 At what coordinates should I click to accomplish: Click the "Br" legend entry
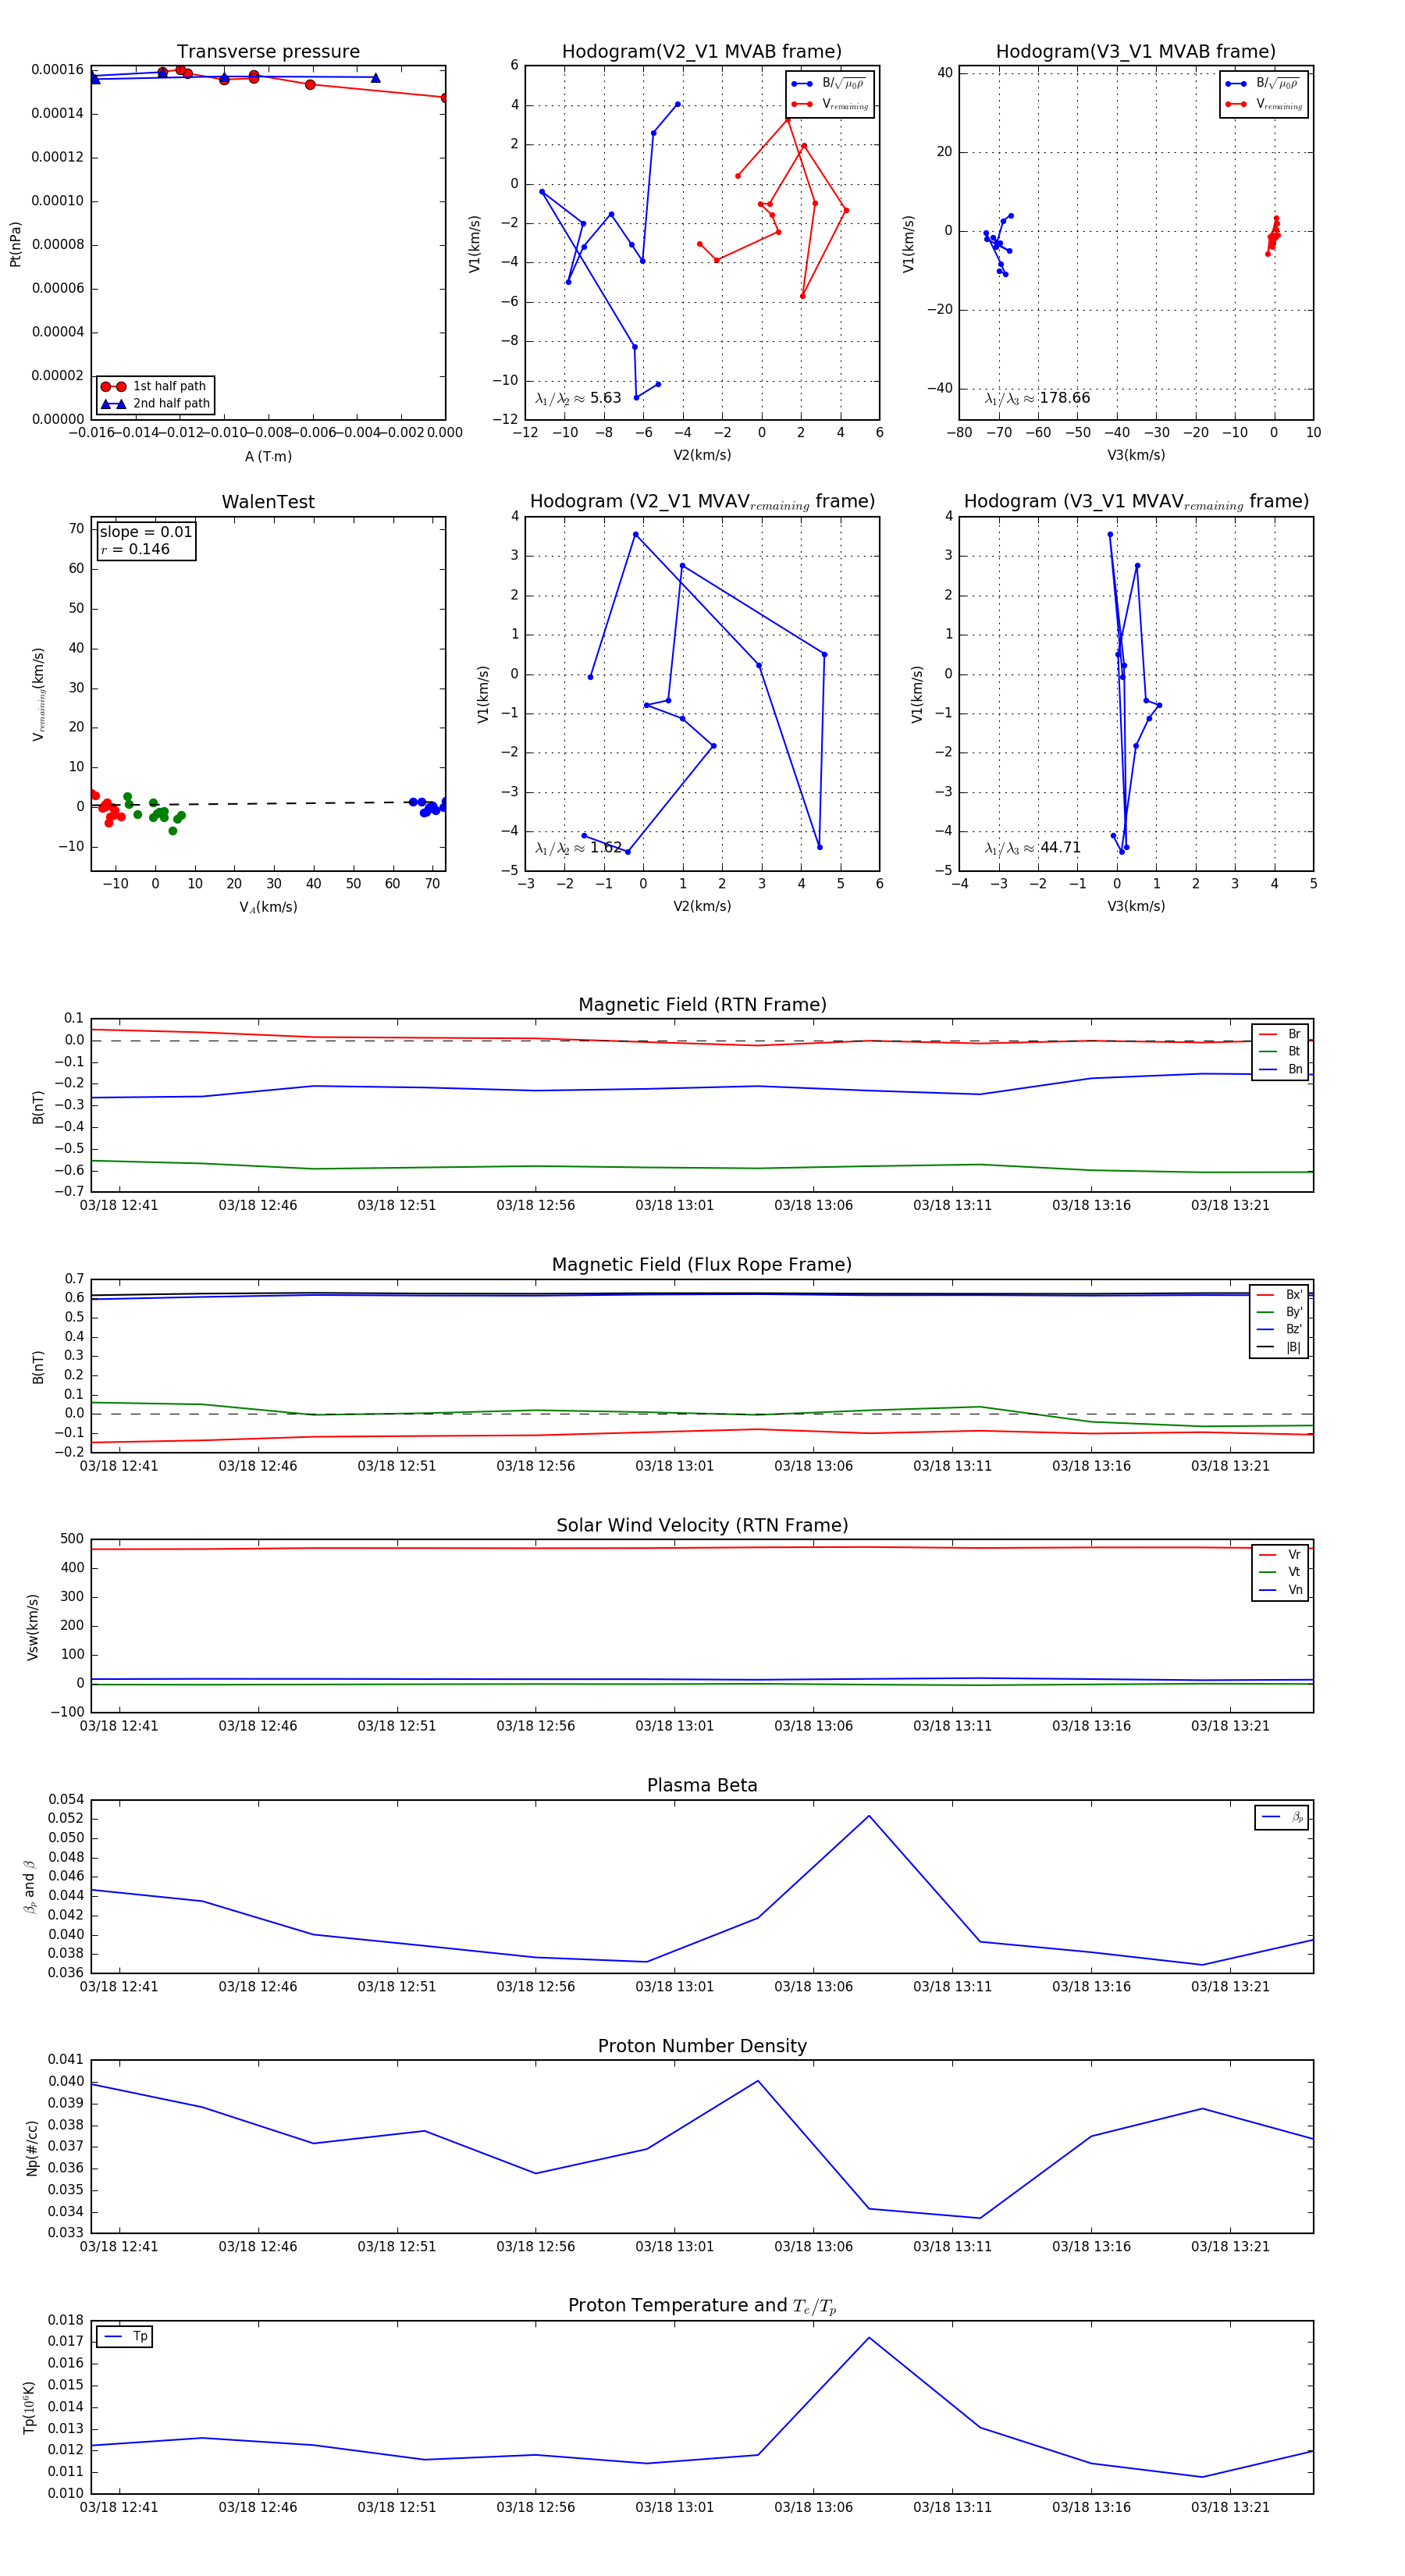(1280, 1034)
